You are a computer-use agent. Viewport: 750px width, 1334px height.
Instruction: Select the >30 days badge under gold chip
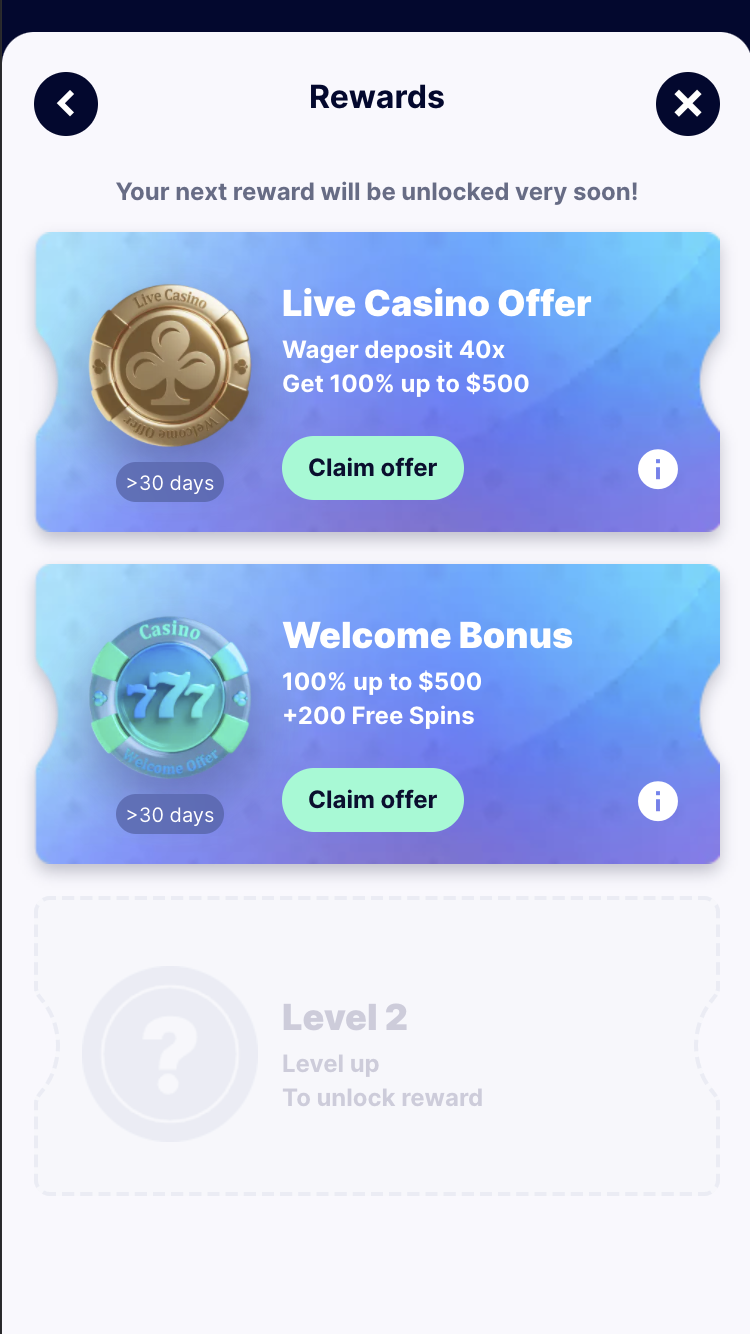click(x=170, y=483)
